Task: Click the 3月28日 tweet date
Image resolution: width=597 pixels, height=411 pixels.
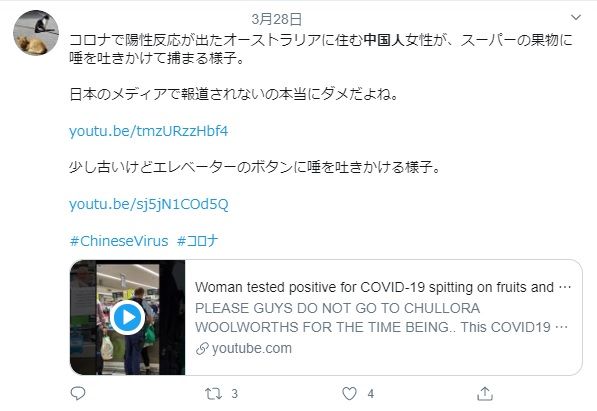Action: (x=277, y=19)
